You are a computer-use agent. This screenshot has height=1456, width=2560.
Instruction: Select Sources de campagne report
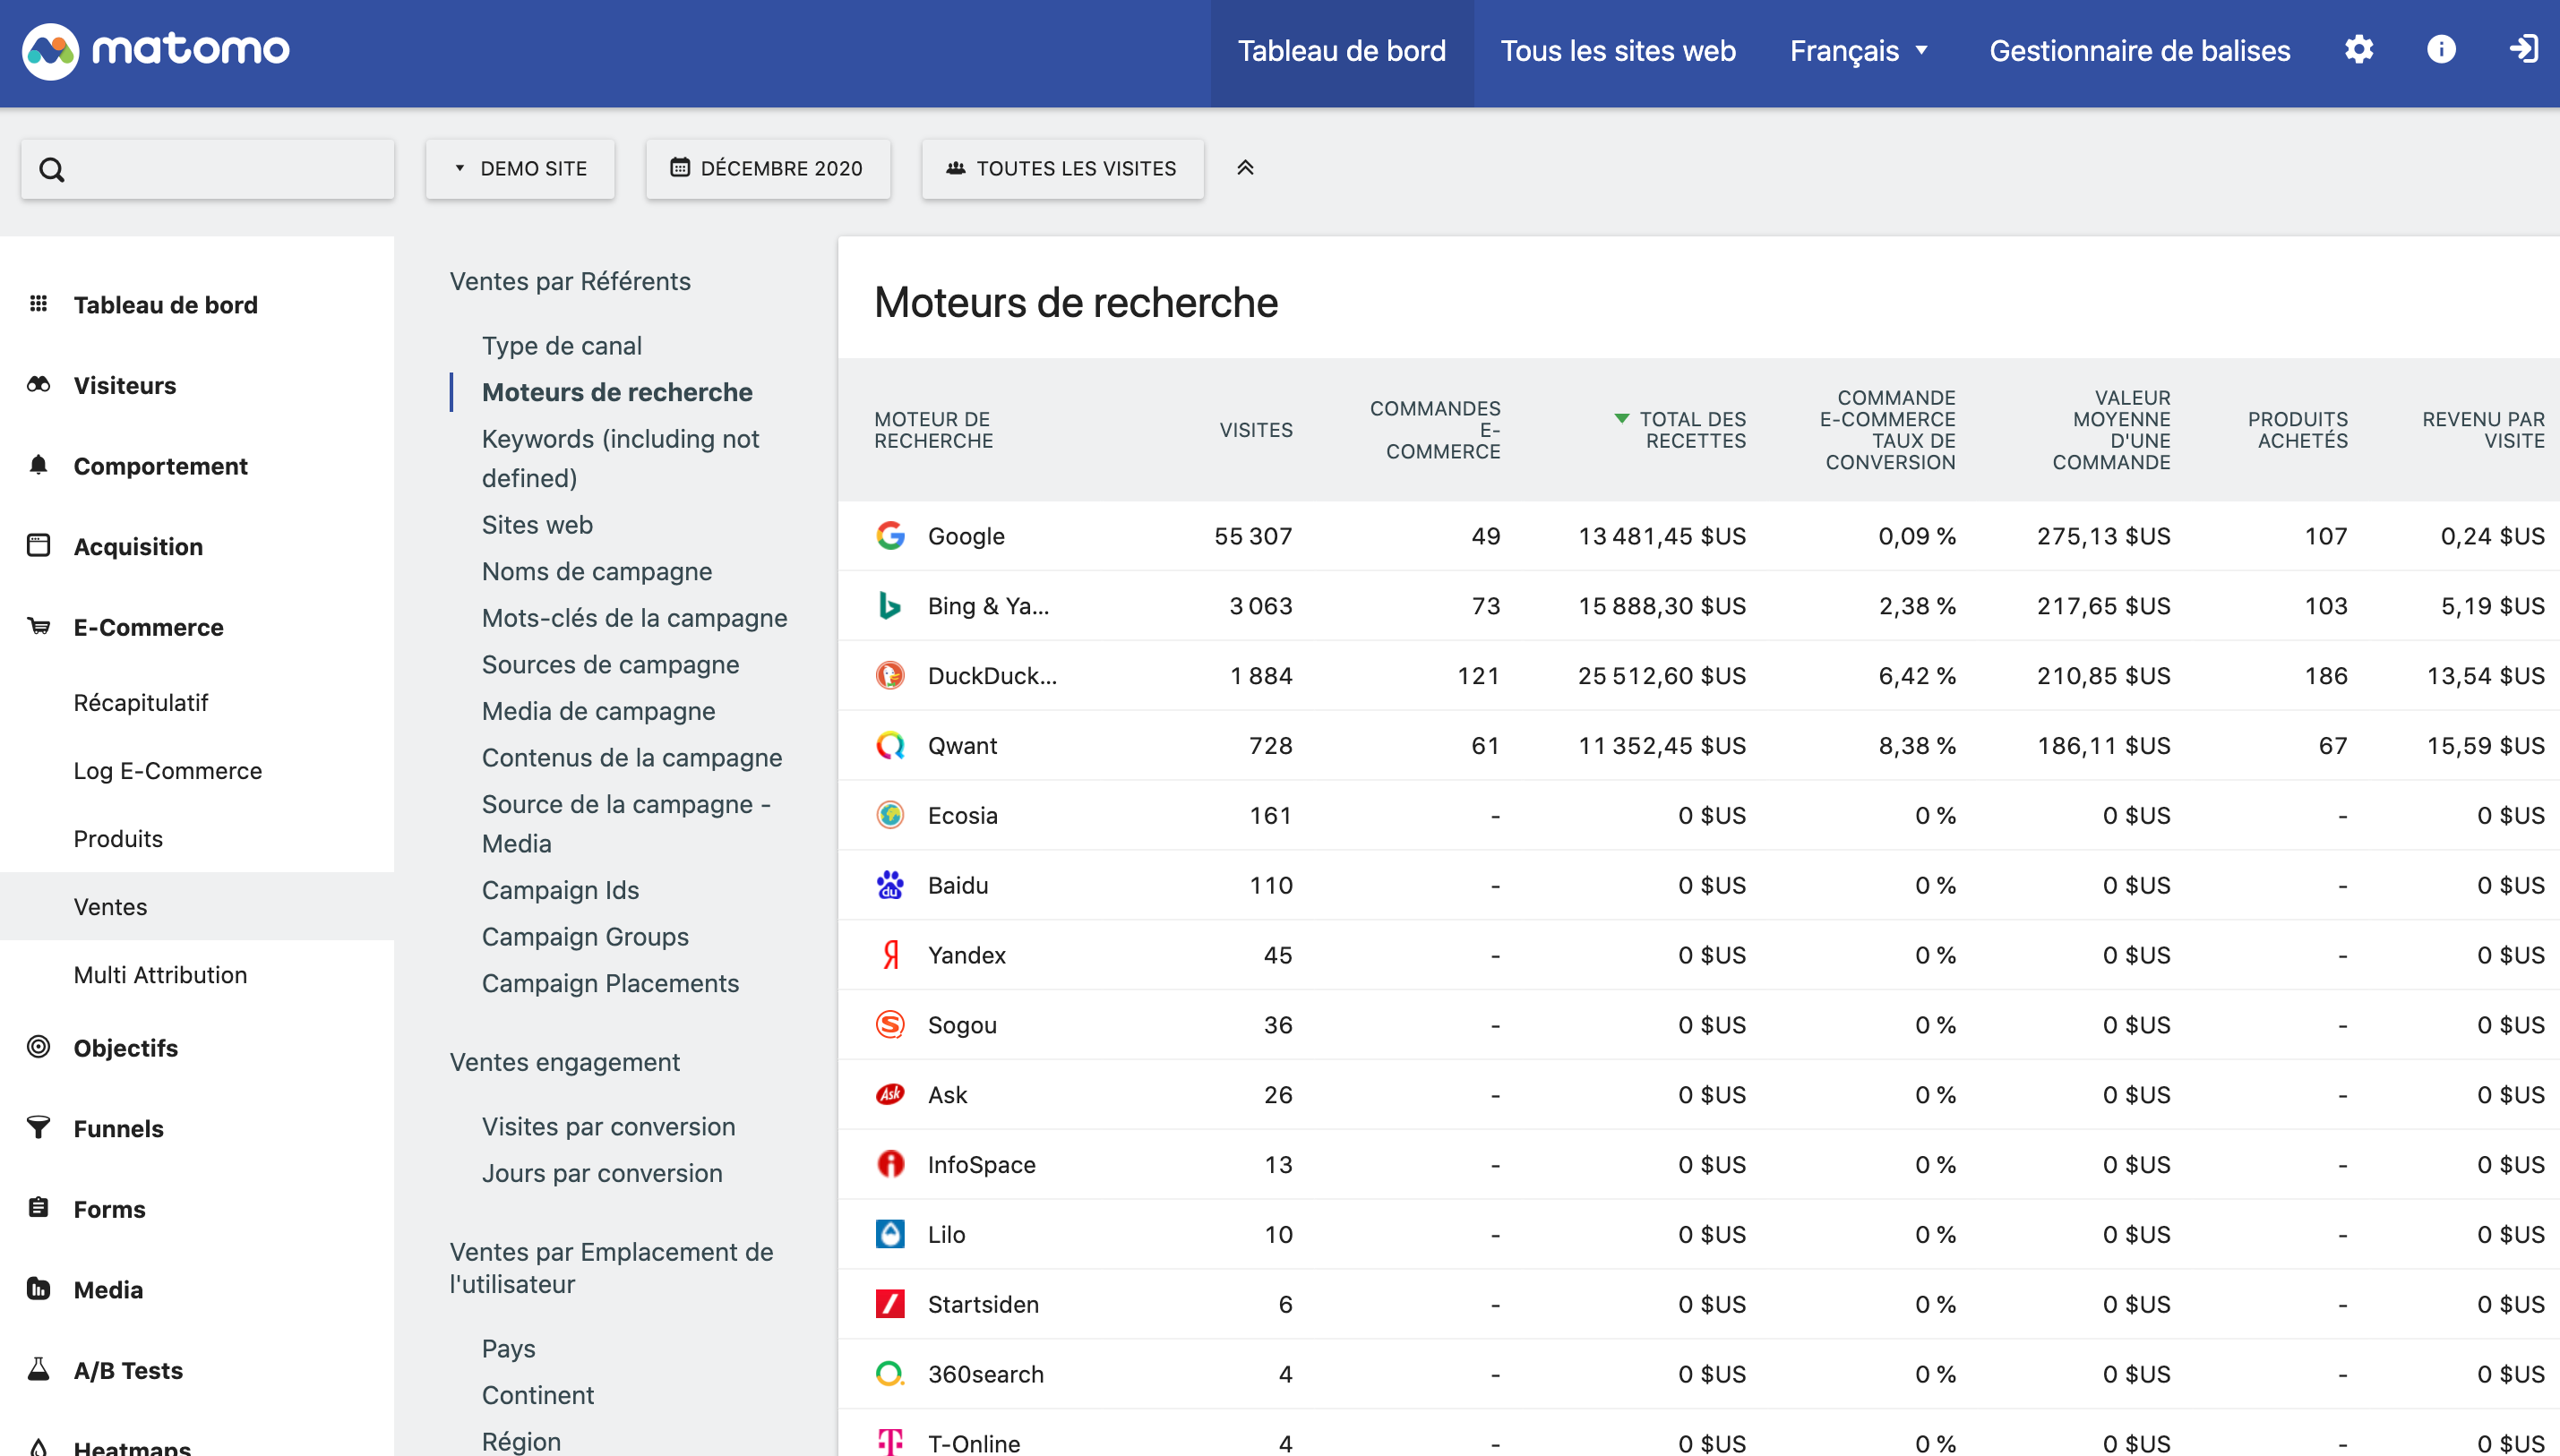[x=610, y=665]
